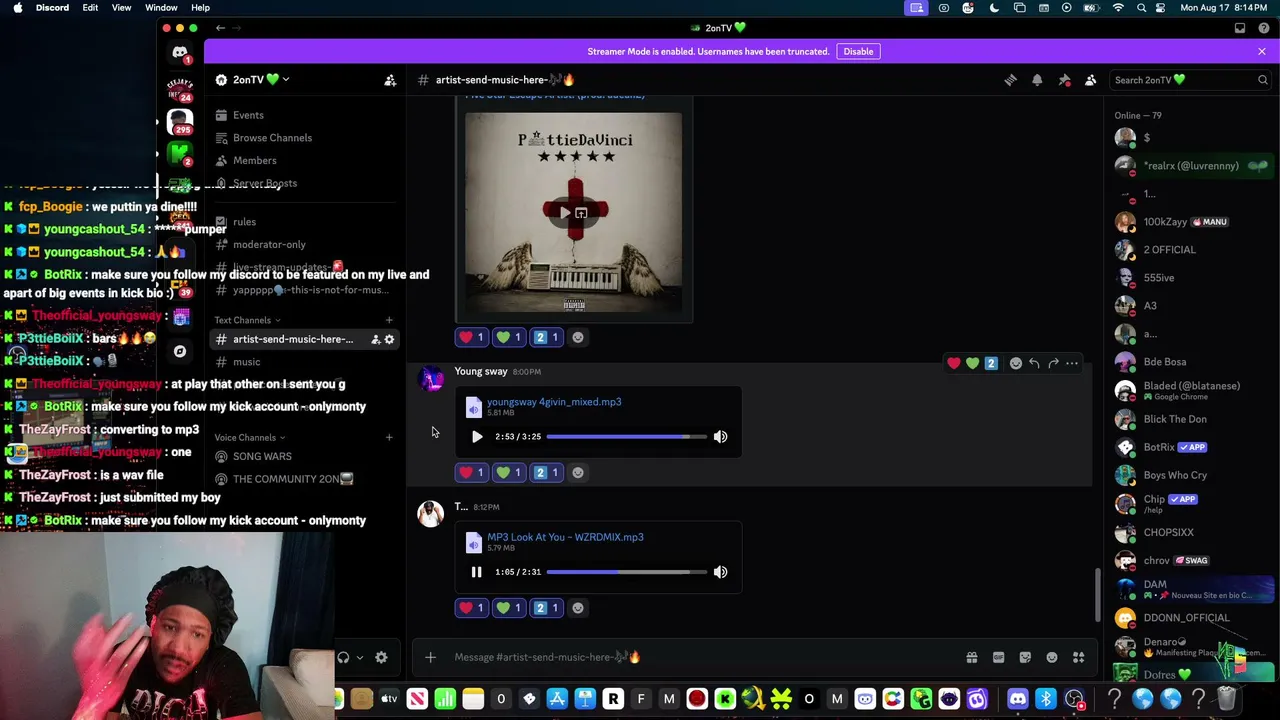Screen dimensions: 1280x720
Task: Toggle the 2 reaction on Look At You post
Action: [x=547, y=607]
